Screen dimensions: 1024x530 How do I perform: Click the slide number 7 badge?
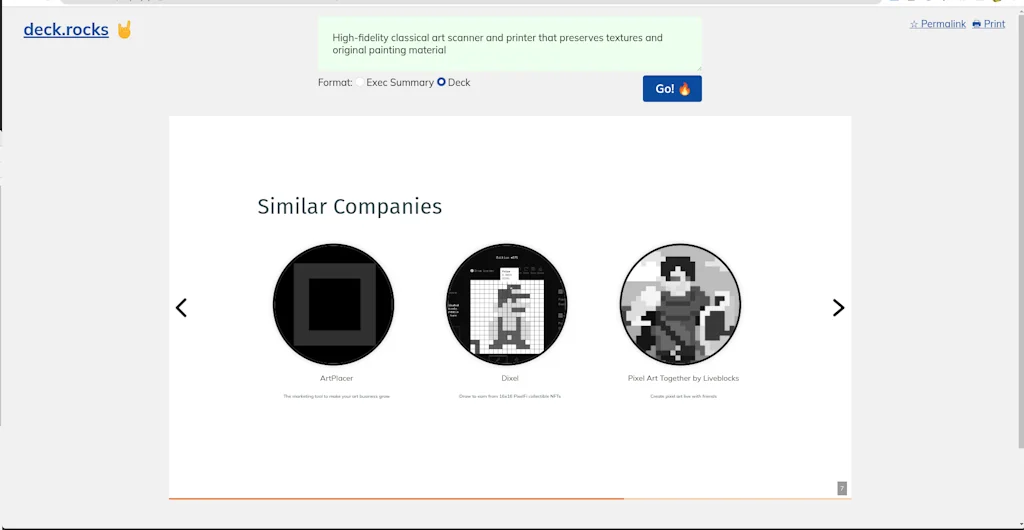(x=842, y=488)
